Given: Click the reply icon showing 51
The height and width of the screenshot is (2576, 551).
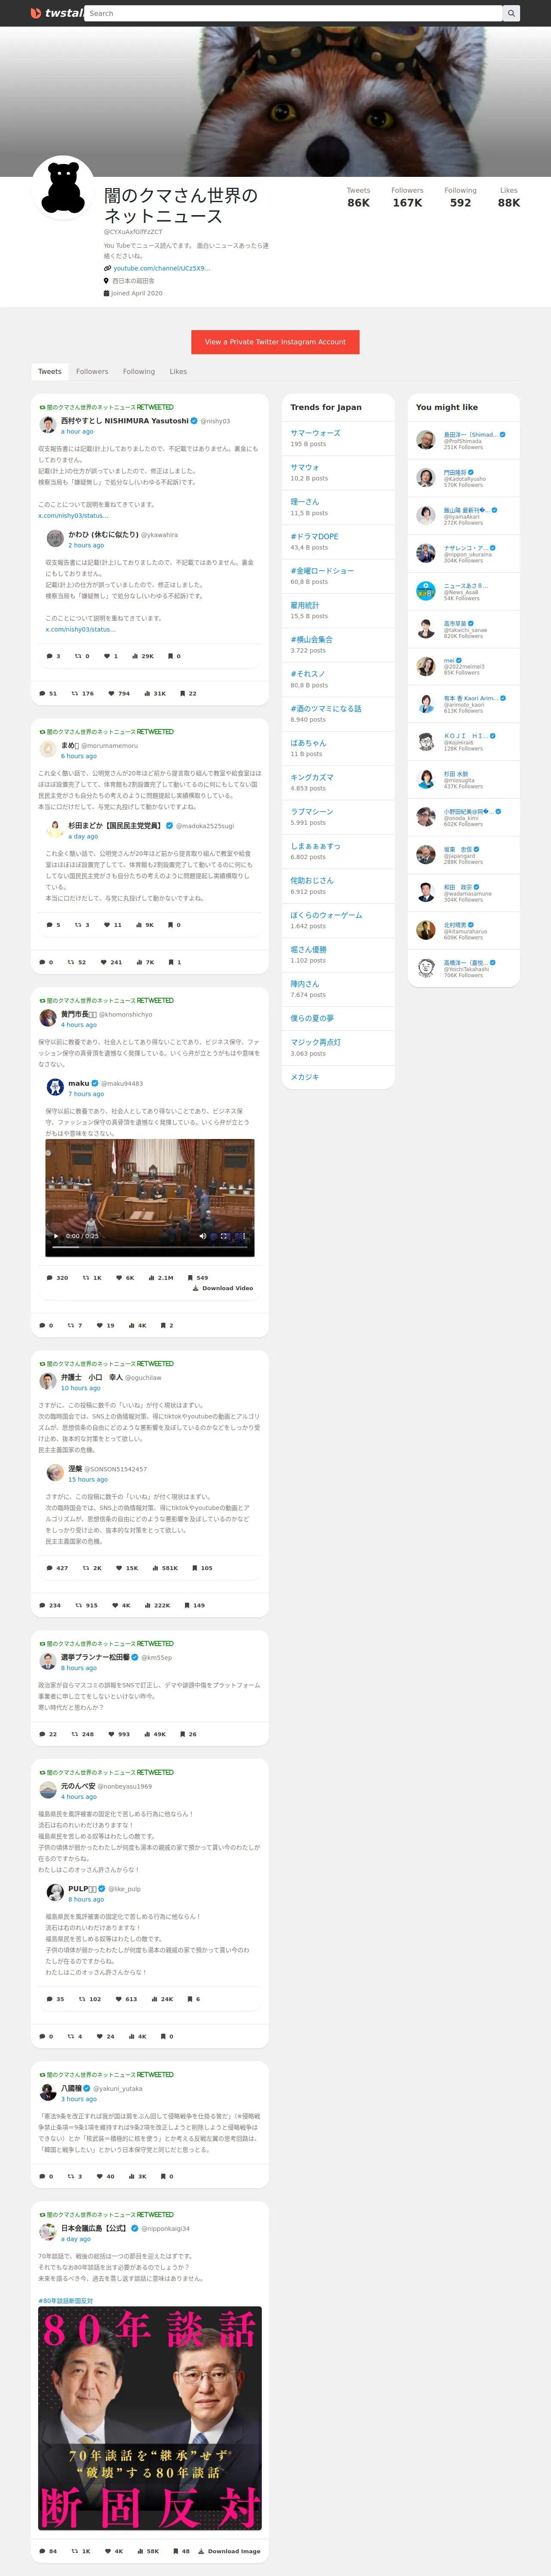Looking at the screenshot, I should [x=43, y=693].
